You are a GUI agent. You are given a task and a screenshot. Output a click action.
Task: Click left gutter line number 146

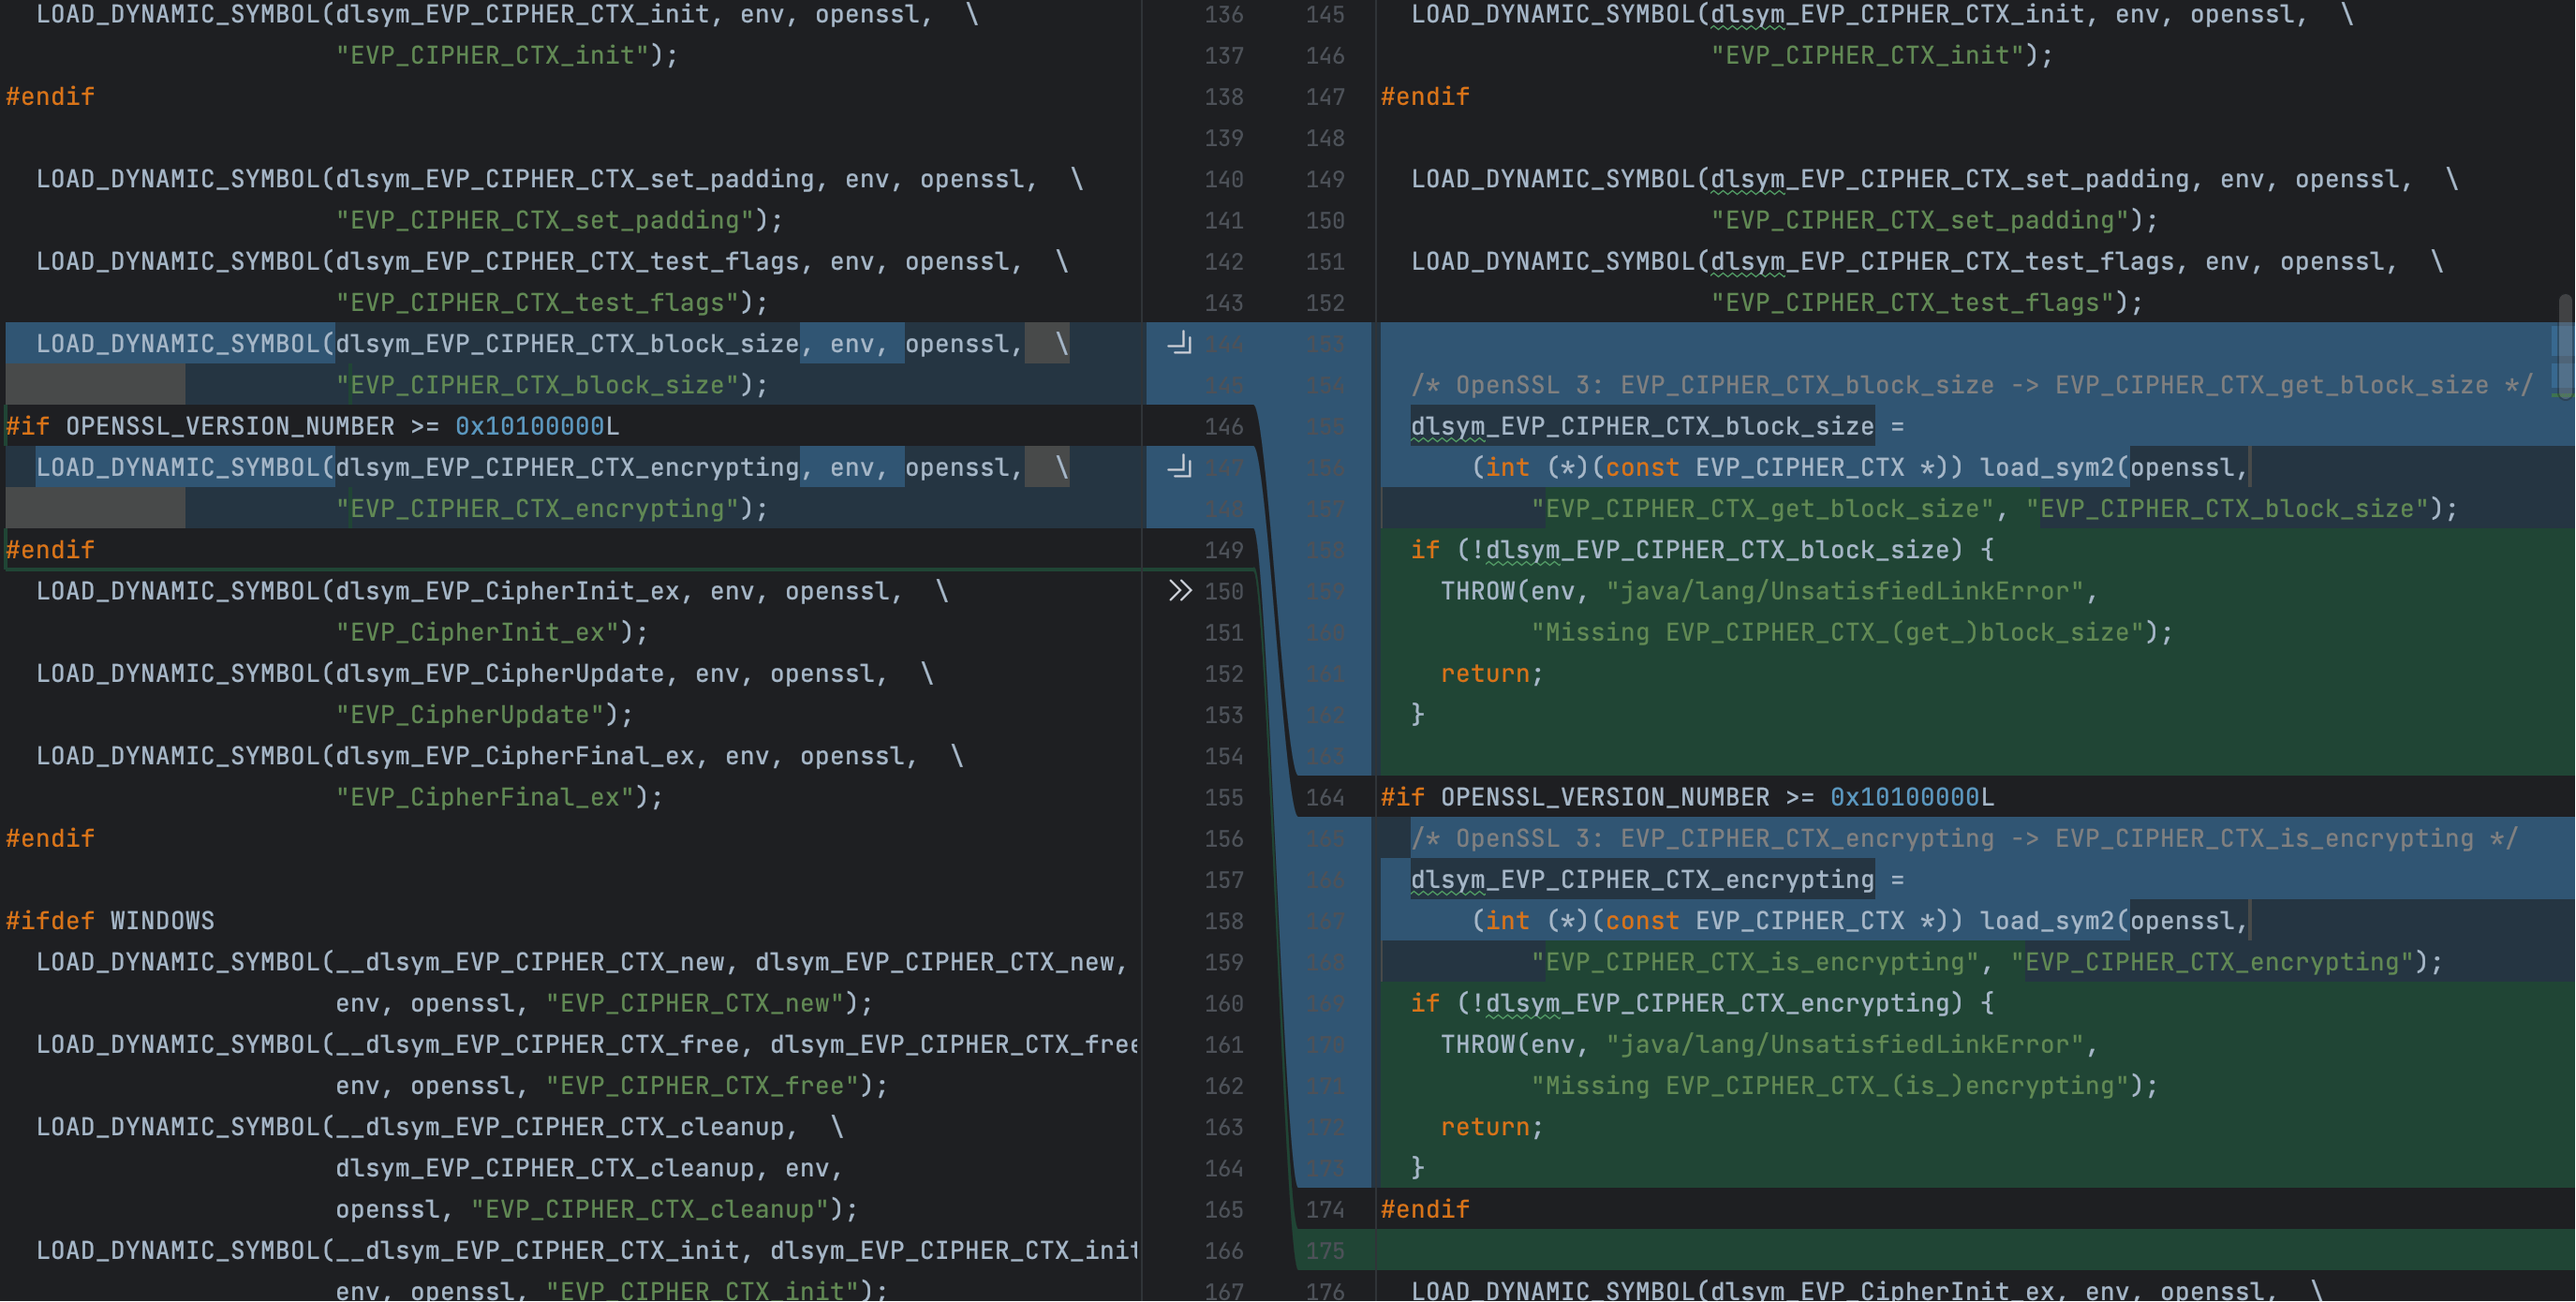pos(1224,426)
